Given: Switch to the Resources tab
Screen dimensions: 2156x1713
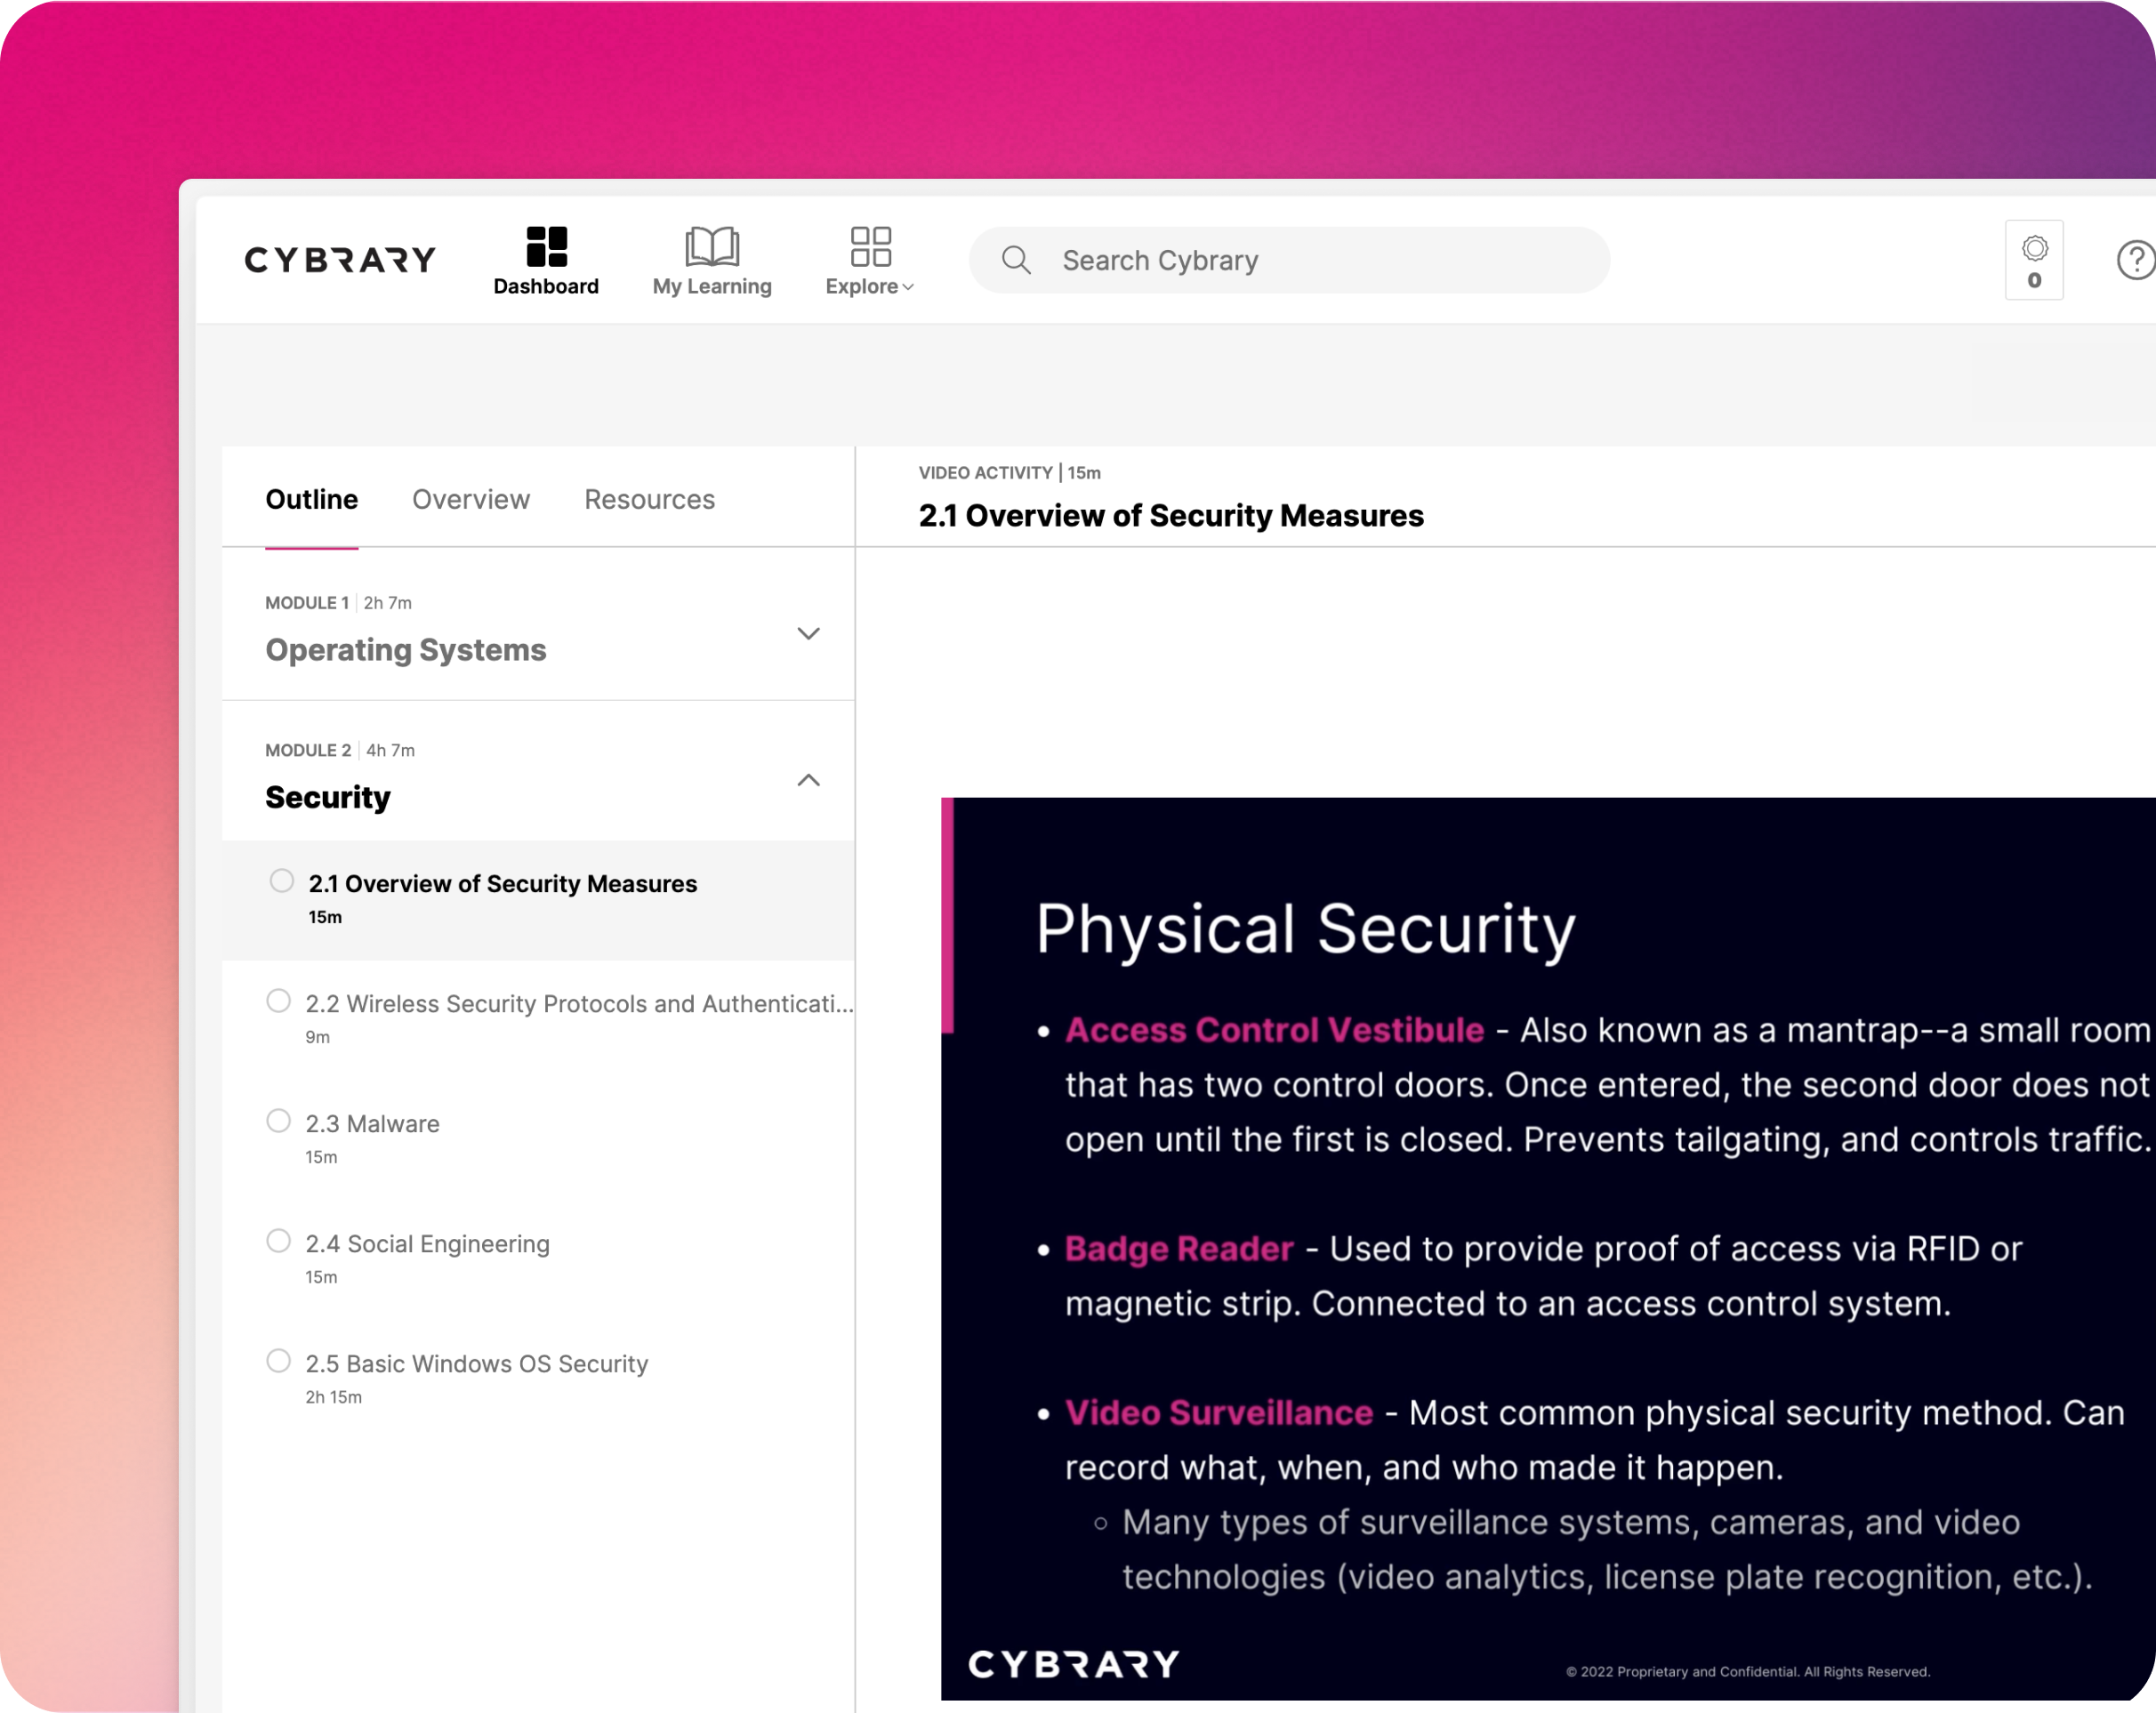Looking at the screenshot, I should (x=649, y=499).
